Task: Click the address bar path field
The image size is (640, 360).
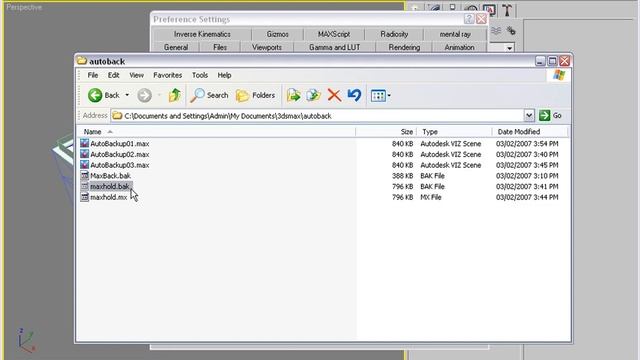Action: [x=317, y=116]
